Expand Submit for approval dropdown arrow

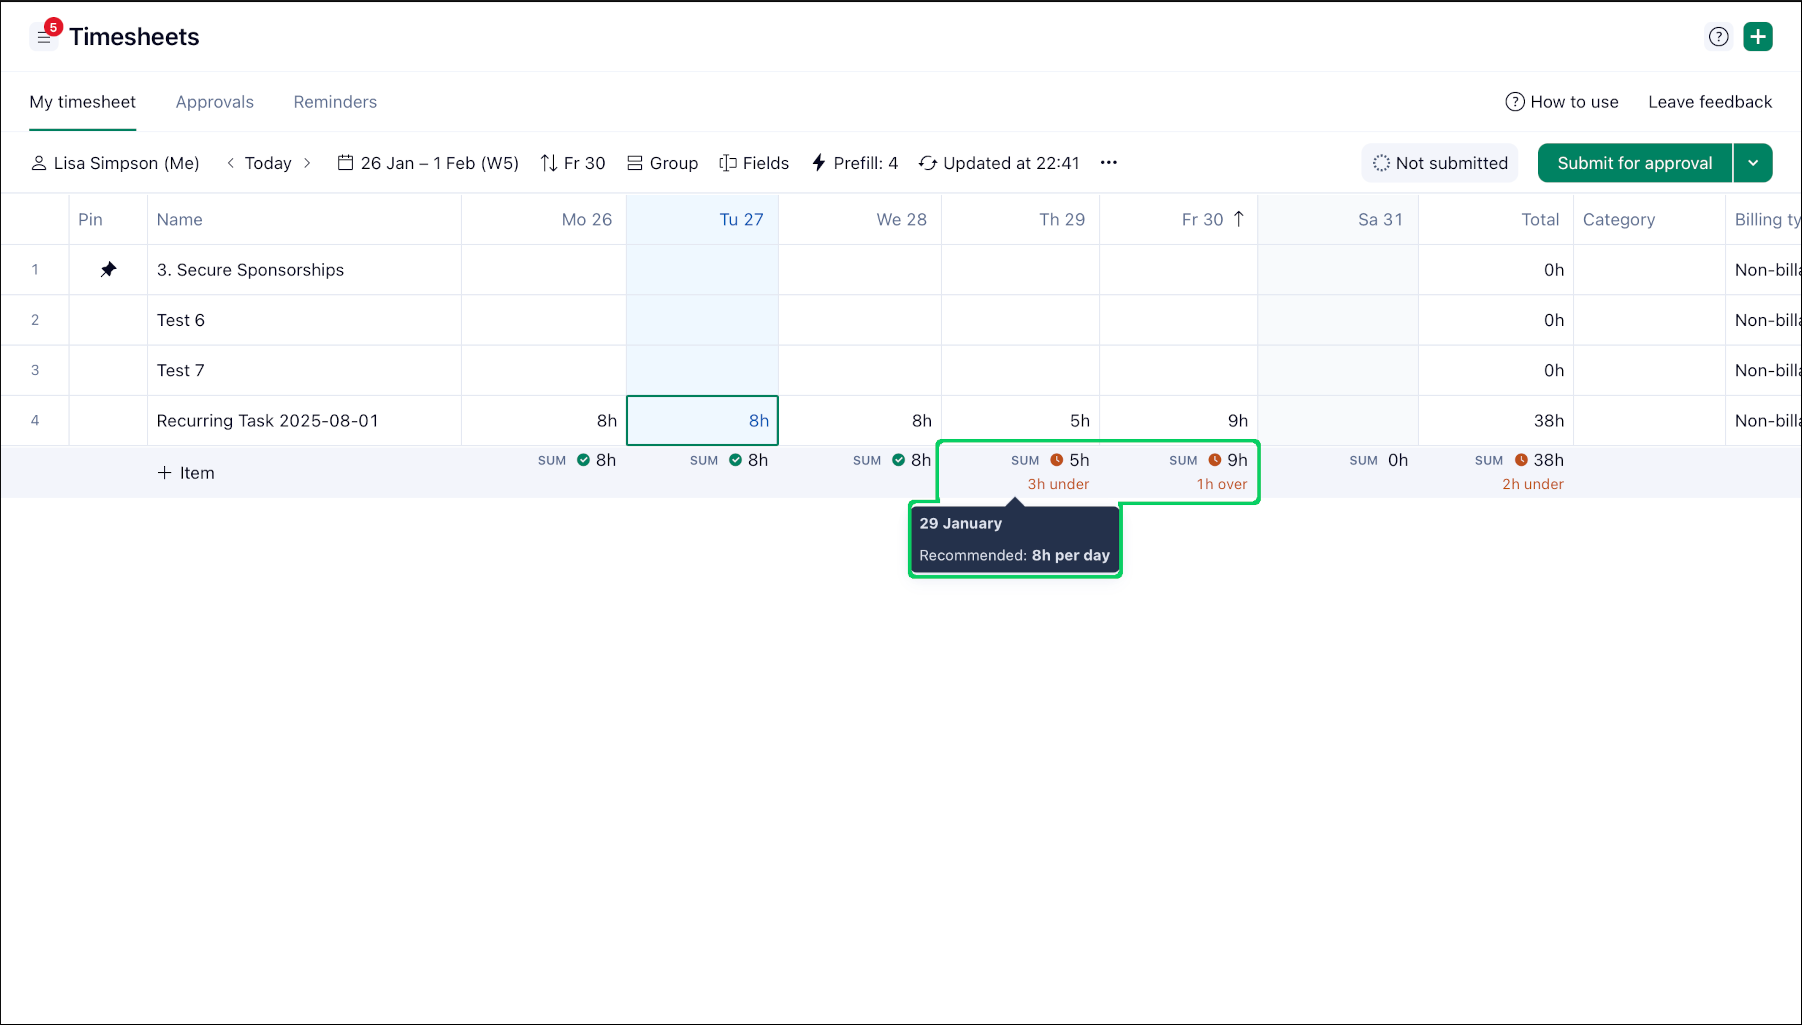click(x=1753, y=163)
